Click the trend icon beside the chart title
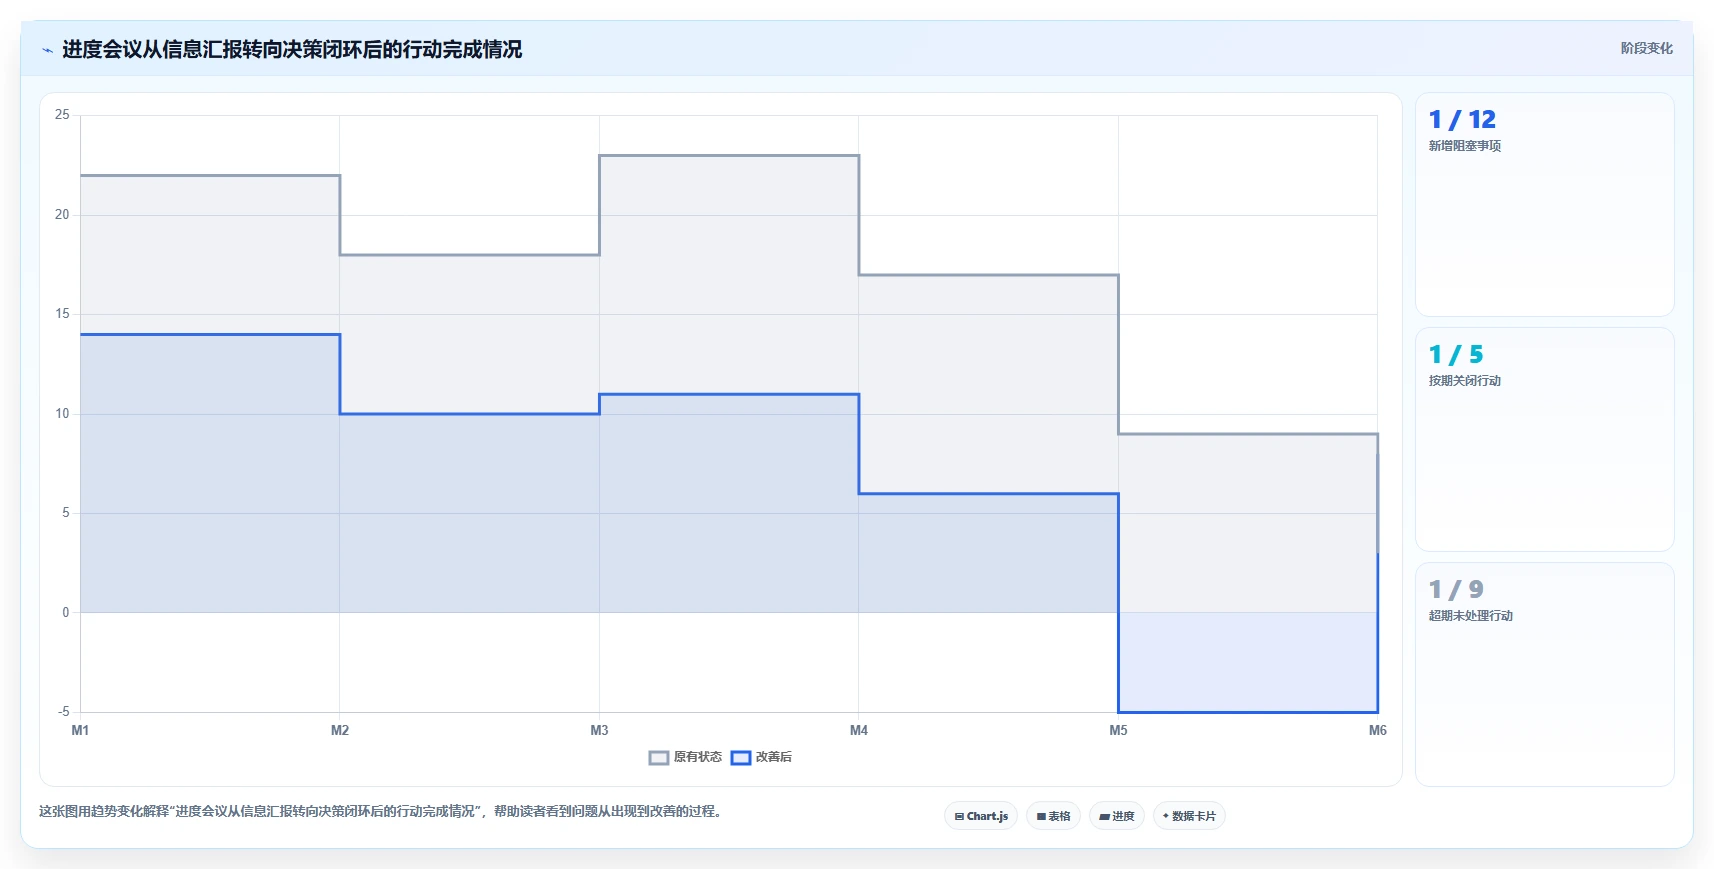Screen dimensions: 1714x869 pyautogui.click(x=47, y=50)
